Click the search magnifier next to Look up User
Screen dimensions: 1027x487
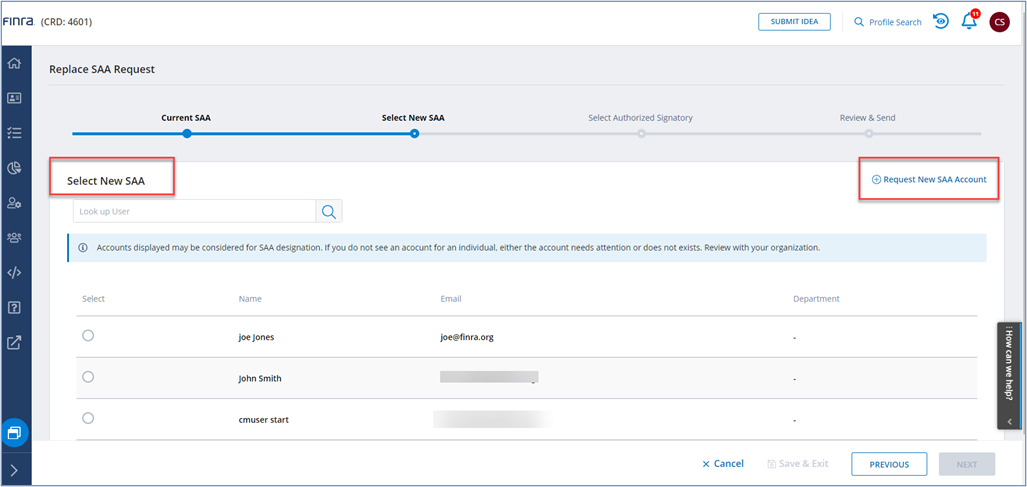(x=329, y=211)
